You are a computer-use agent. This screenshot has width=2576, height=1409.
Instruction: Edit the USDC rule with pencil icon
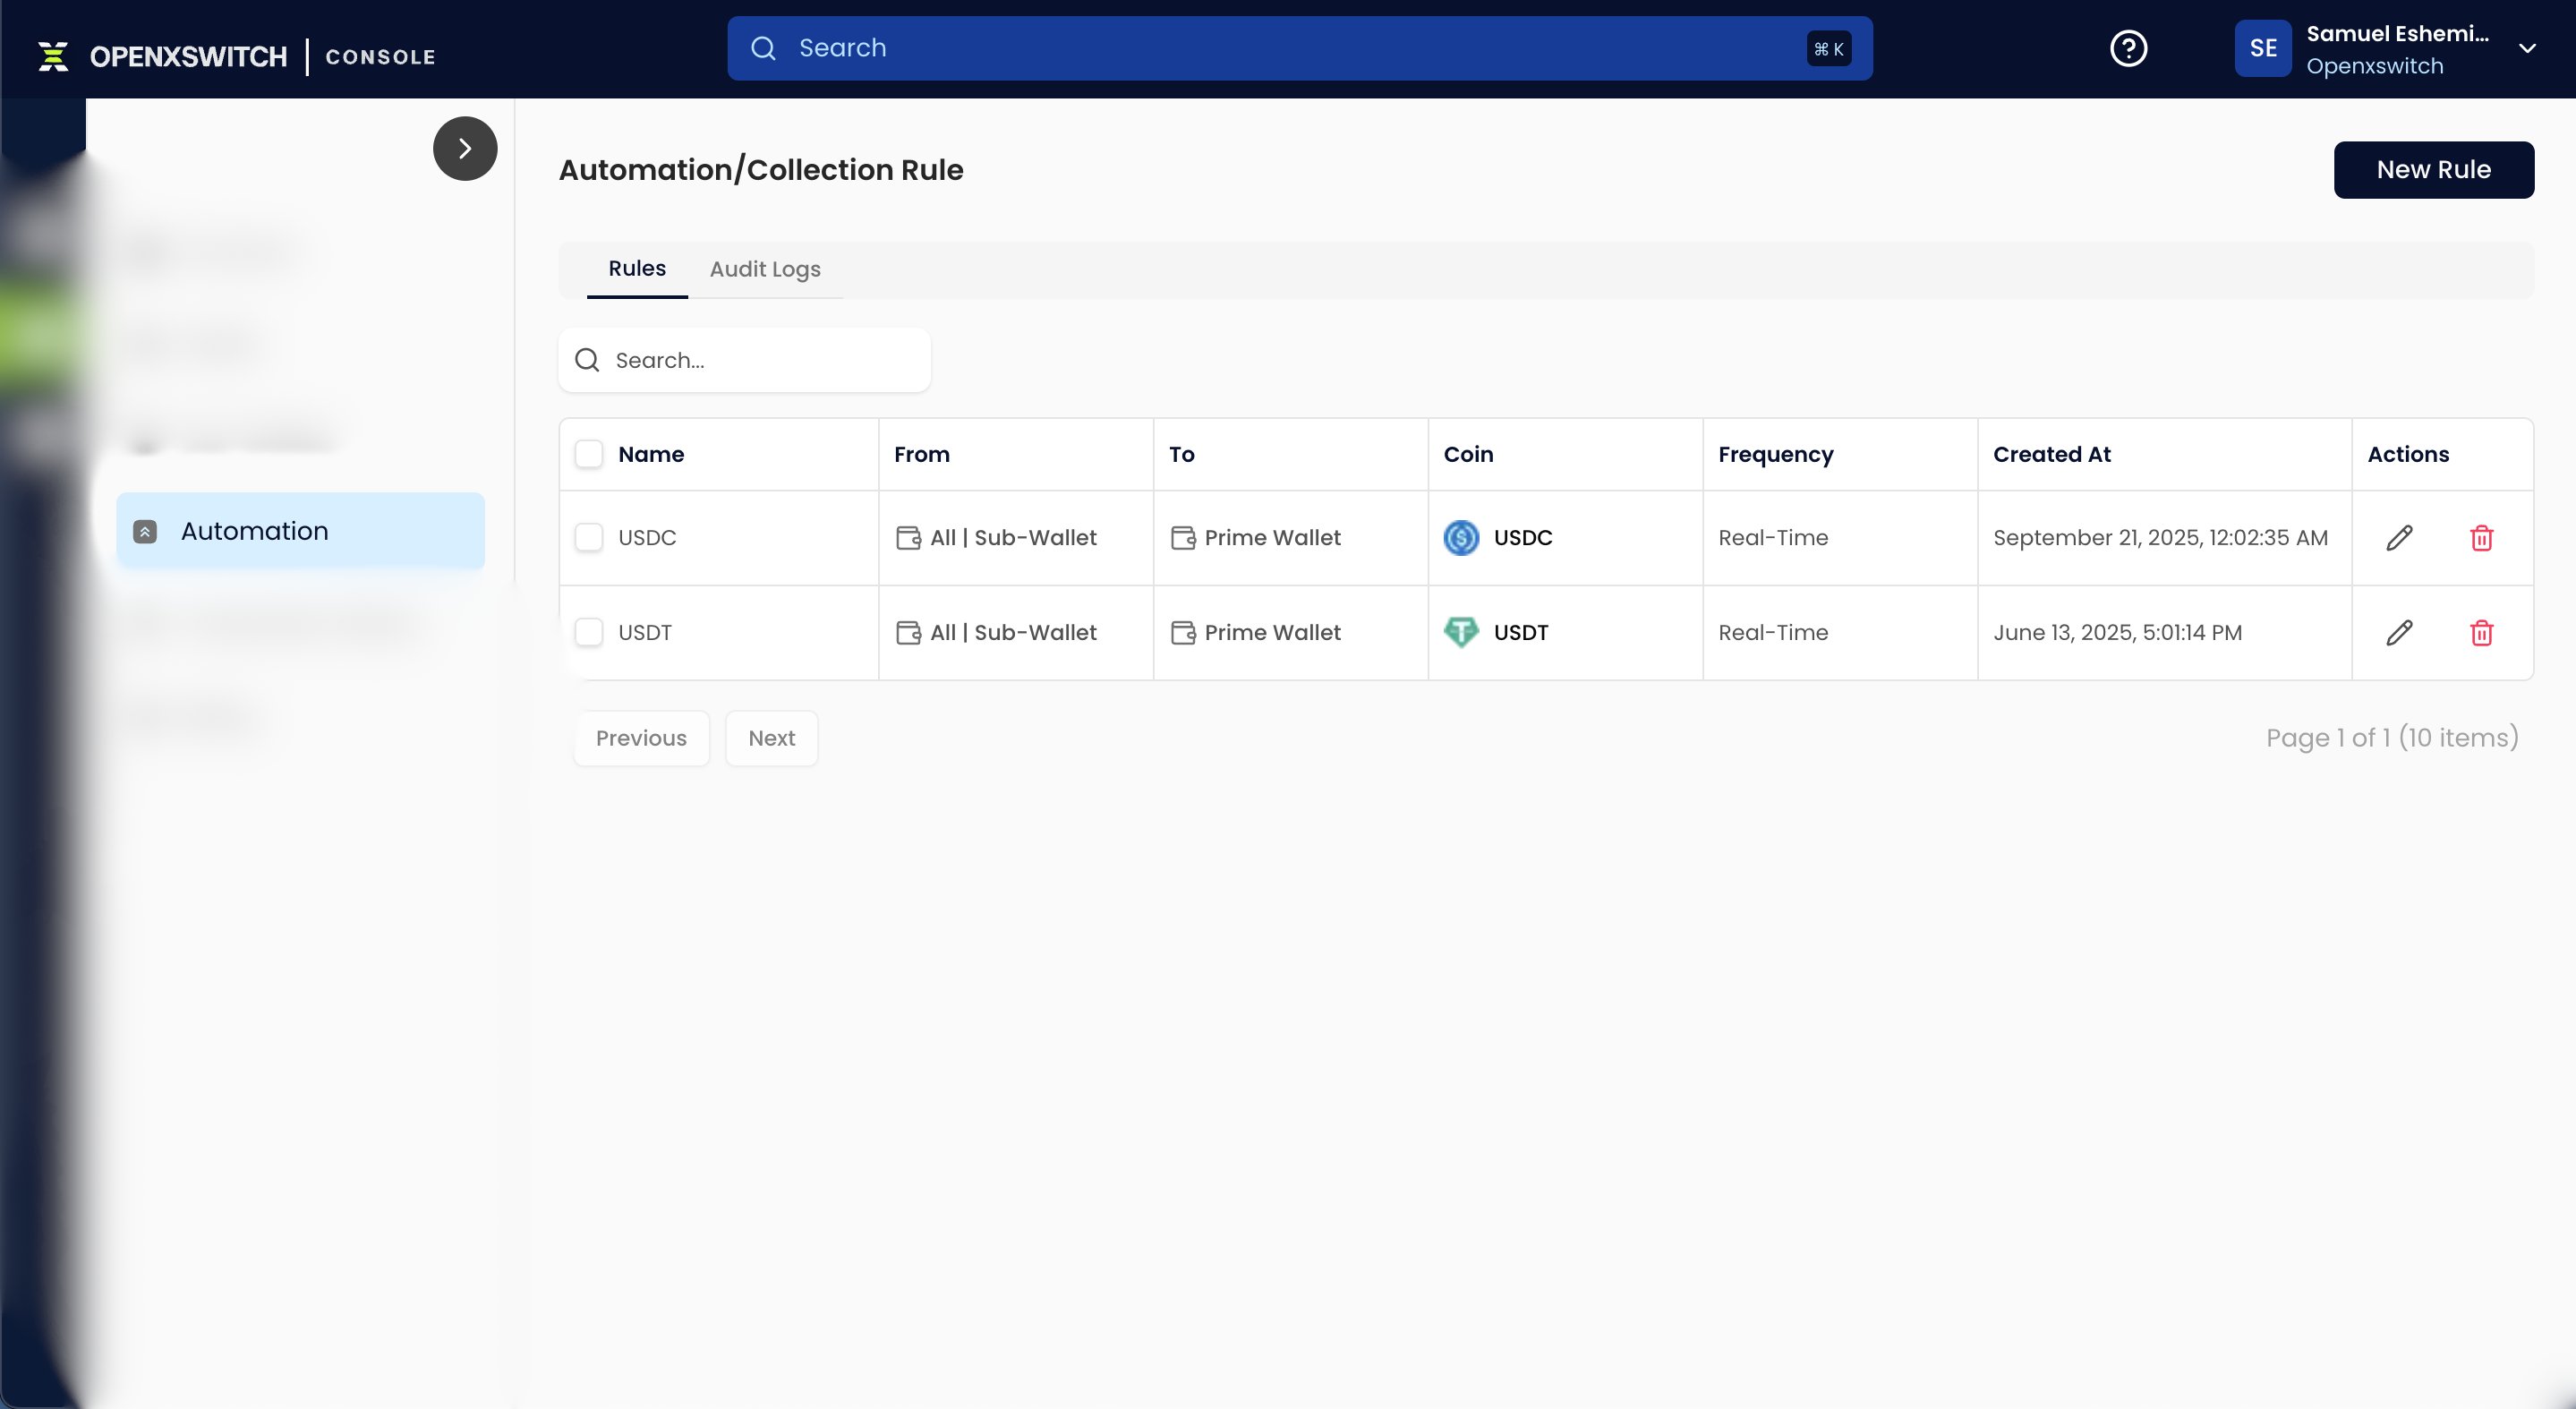click(x=2399, y=538)
